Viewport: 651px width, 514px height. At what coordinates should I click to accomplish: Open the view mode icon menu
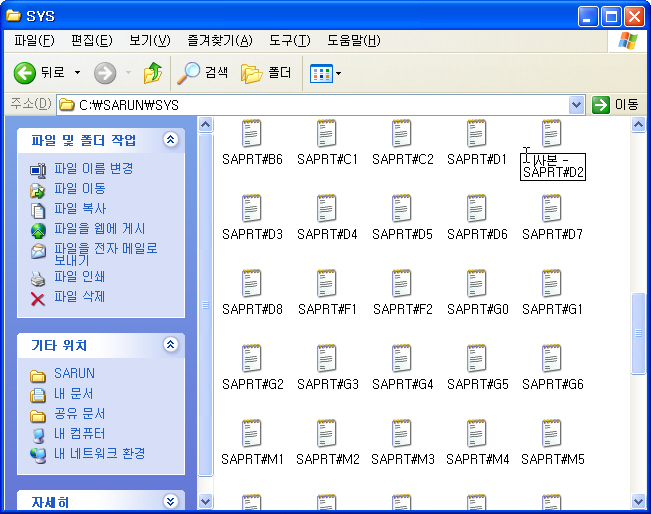(326, 74)
